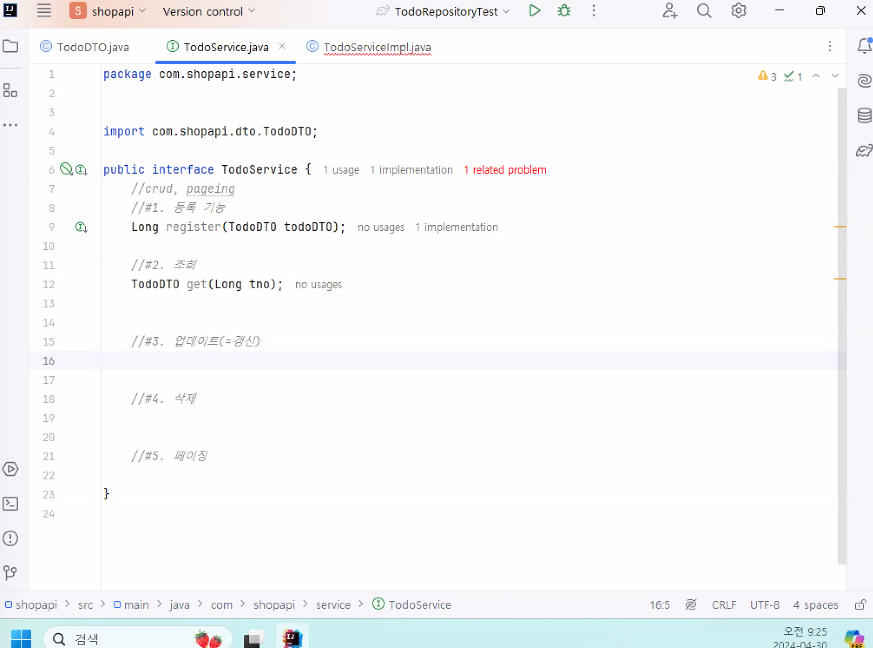Open Code With Me collaboration
The width and height of the screenshot is (873, 648).
pyautogui.click(x=670, y=11)
